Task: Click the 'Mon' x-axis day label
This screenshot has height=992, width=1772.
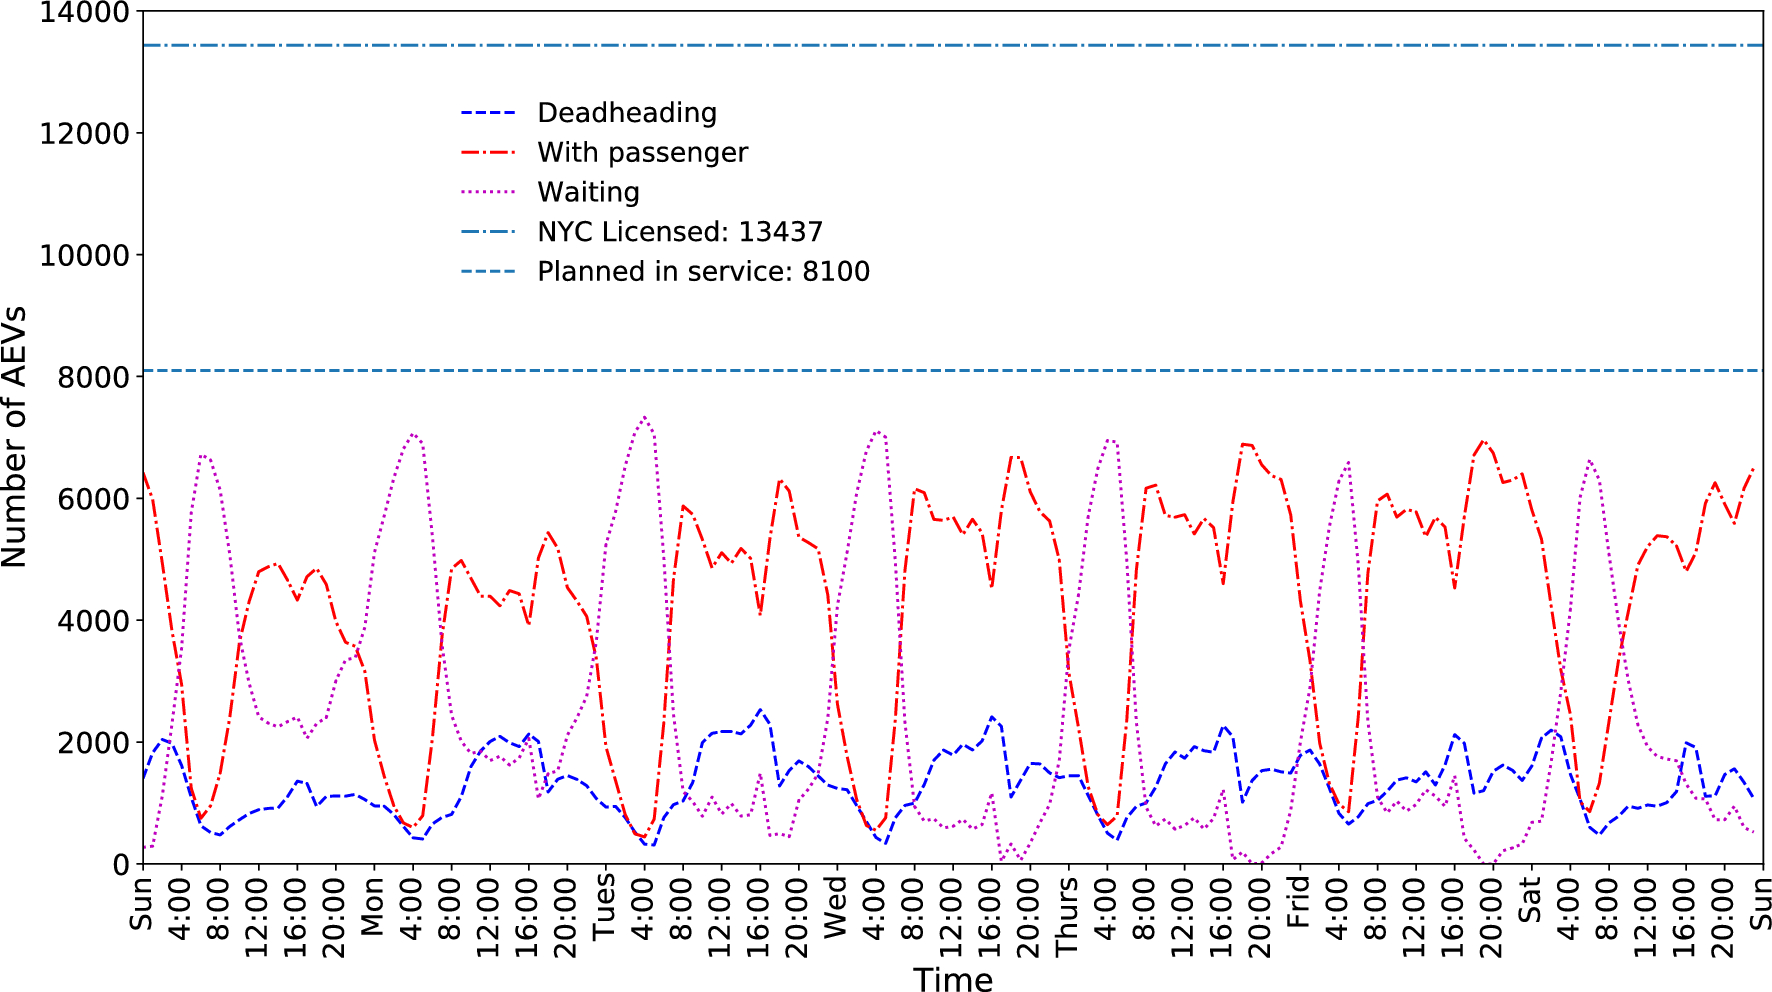Action: pyautogui.click(x=373, y=907)
